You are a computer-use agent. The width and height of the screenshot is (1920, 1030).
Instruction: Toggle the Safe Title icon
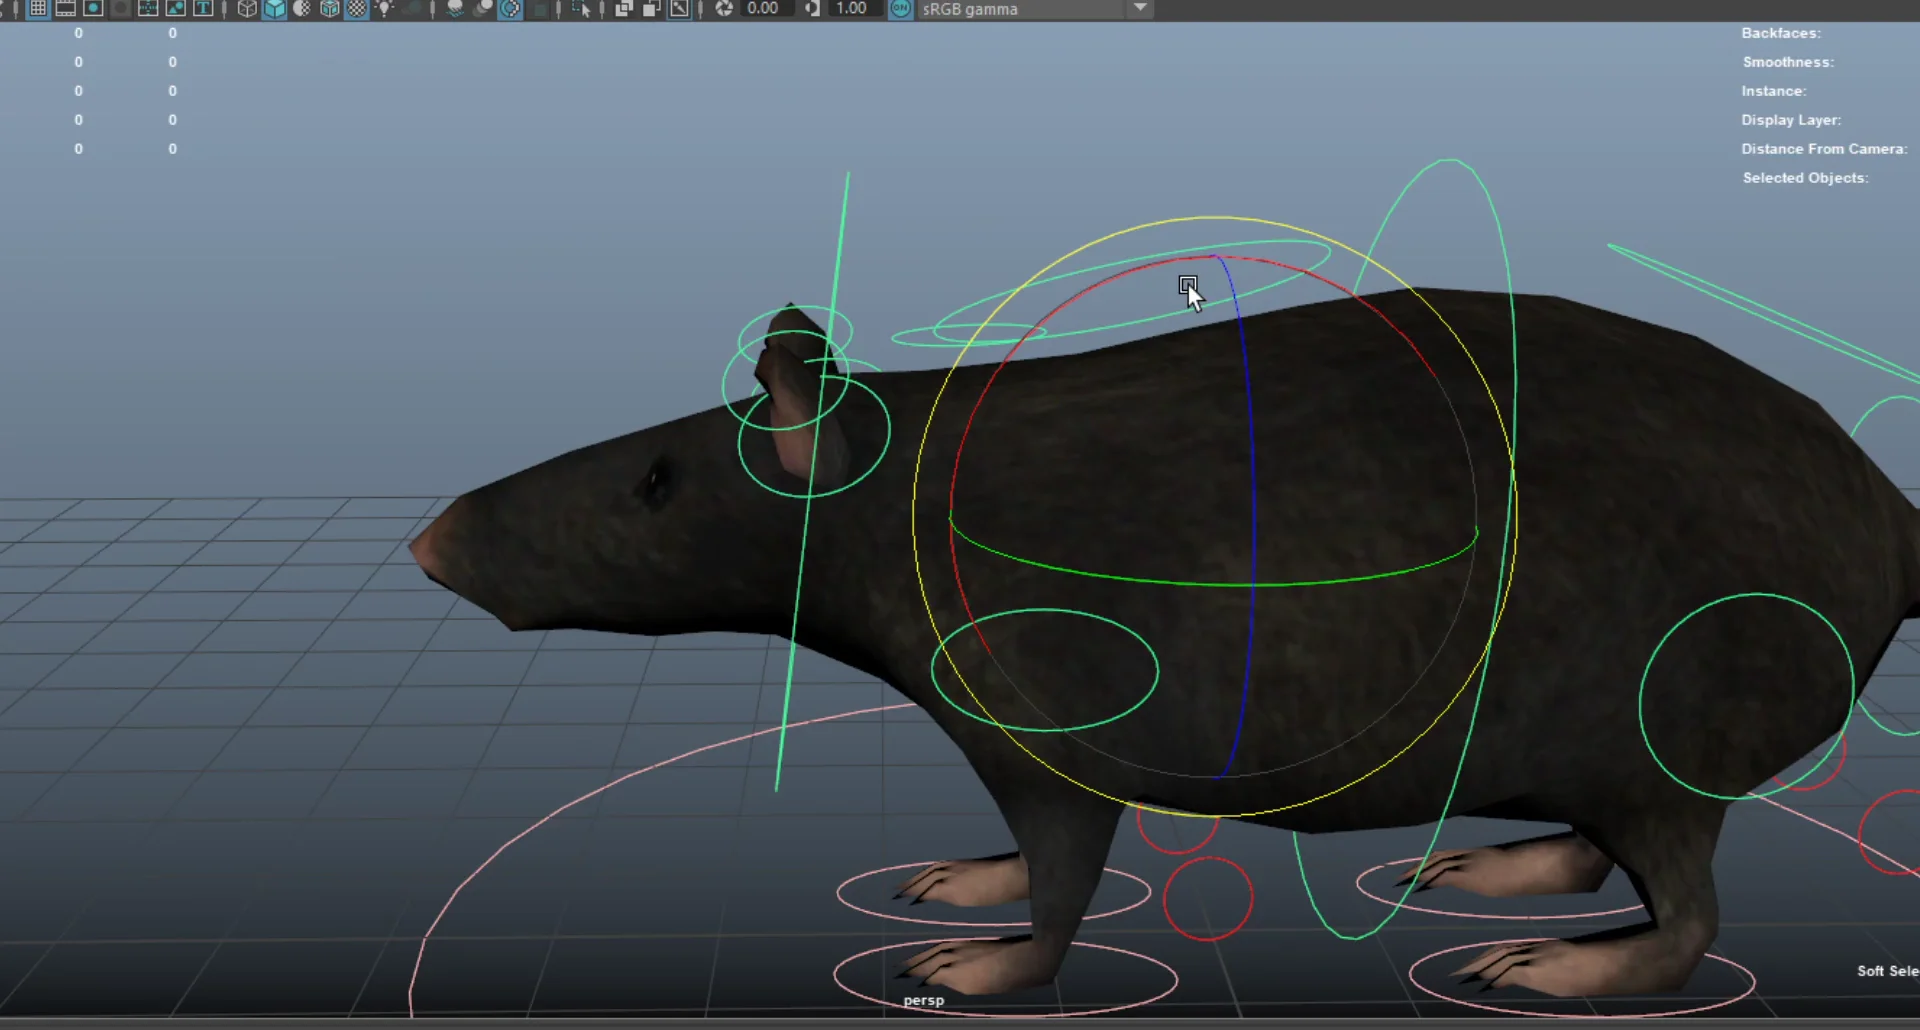coord(203,8)
